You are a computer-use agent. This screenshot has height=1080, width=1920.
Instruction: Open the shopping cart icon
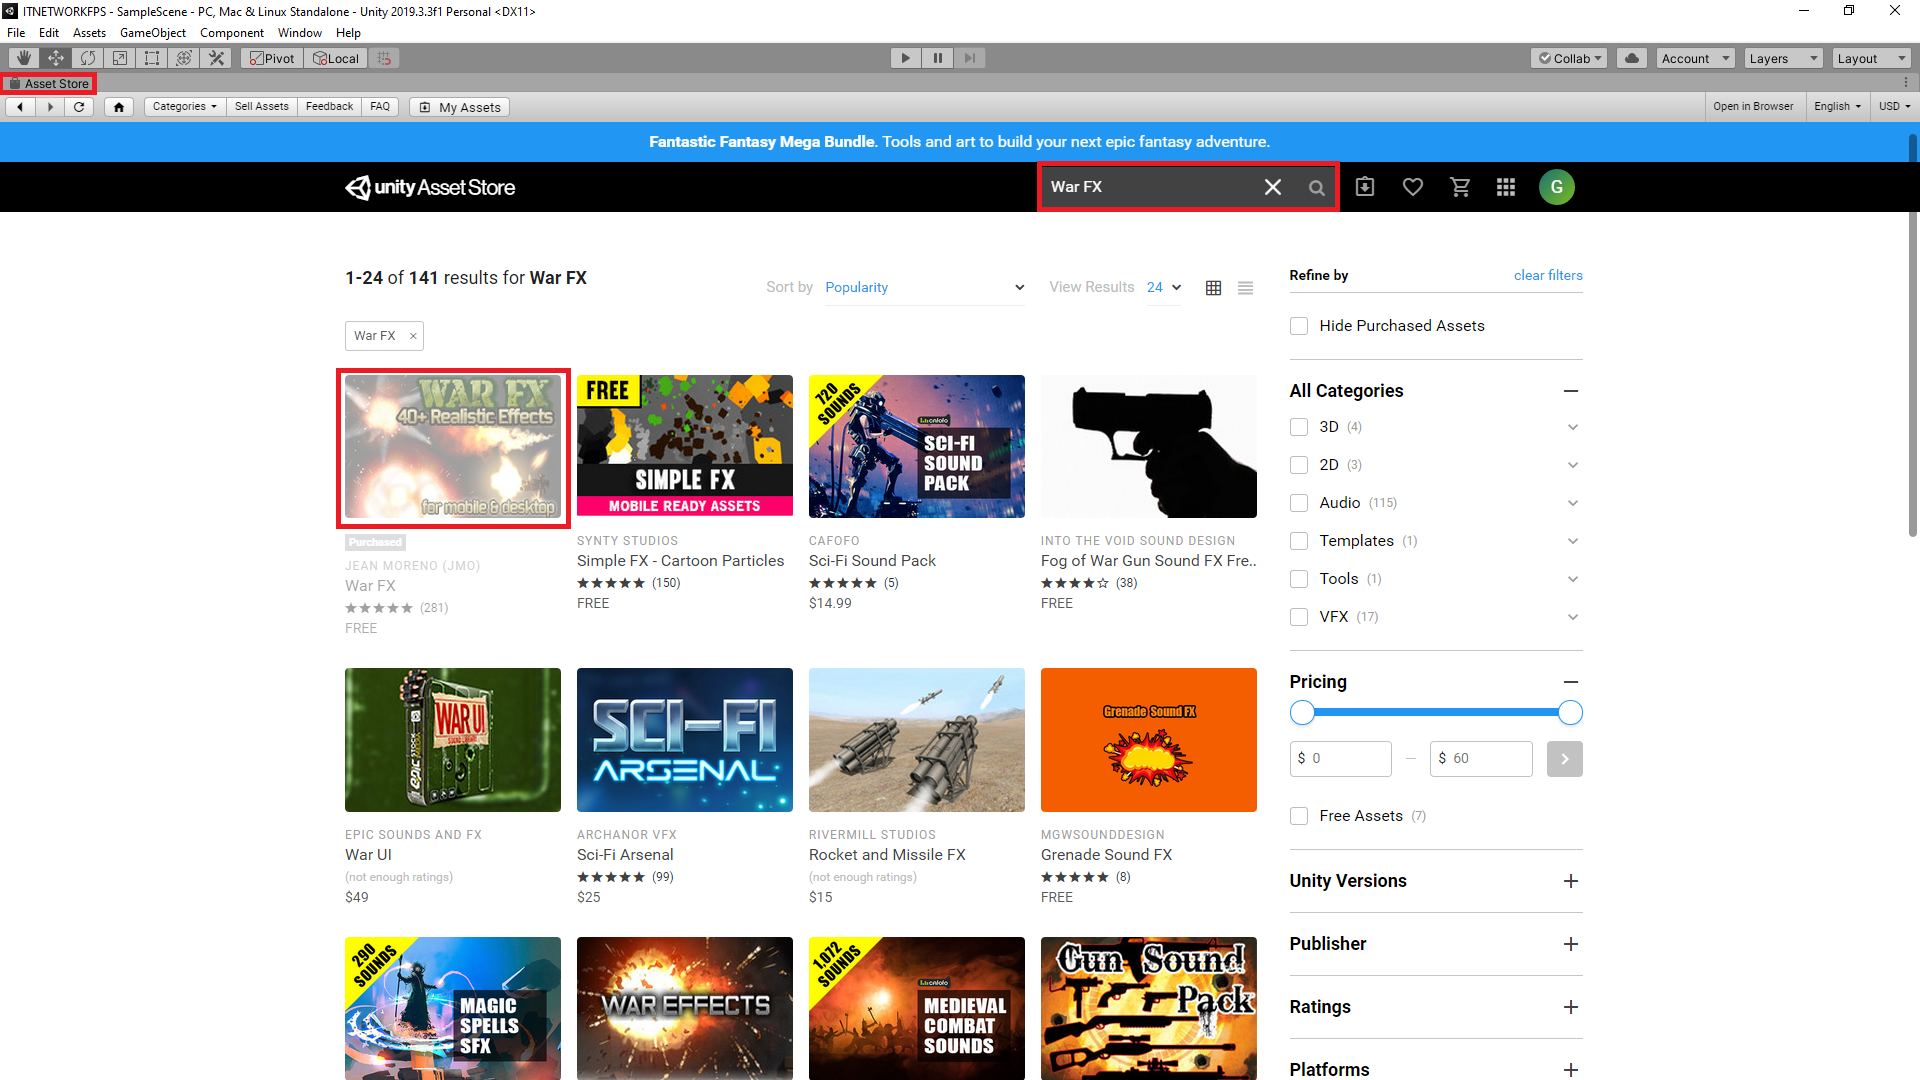[x=1460, y=187]
